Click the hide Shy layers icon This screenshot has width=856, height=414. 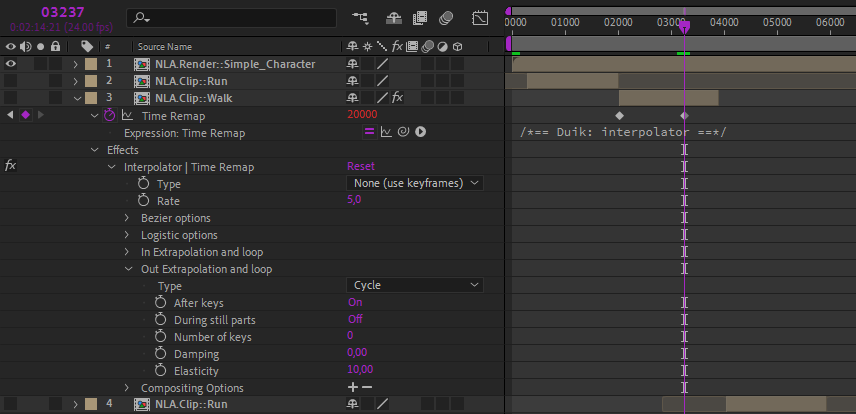point(394,18)
